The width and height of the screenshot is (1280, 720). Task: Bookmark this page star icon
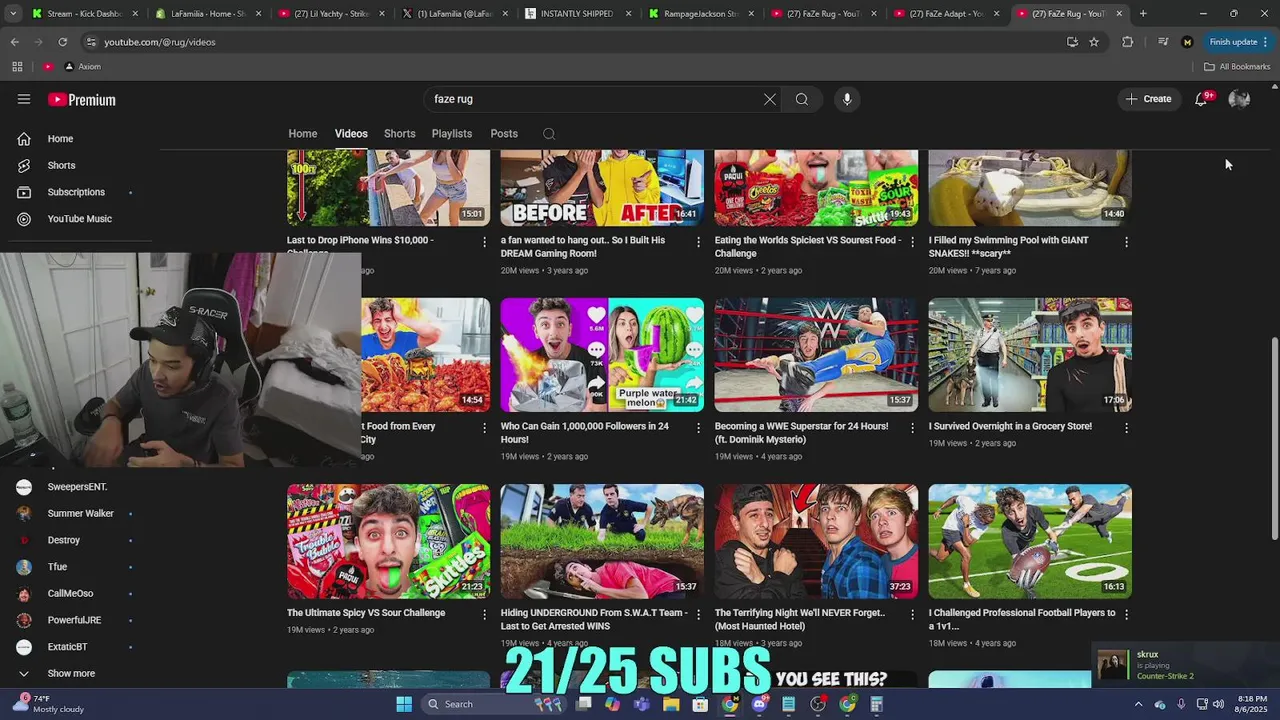click(1094, 42)
